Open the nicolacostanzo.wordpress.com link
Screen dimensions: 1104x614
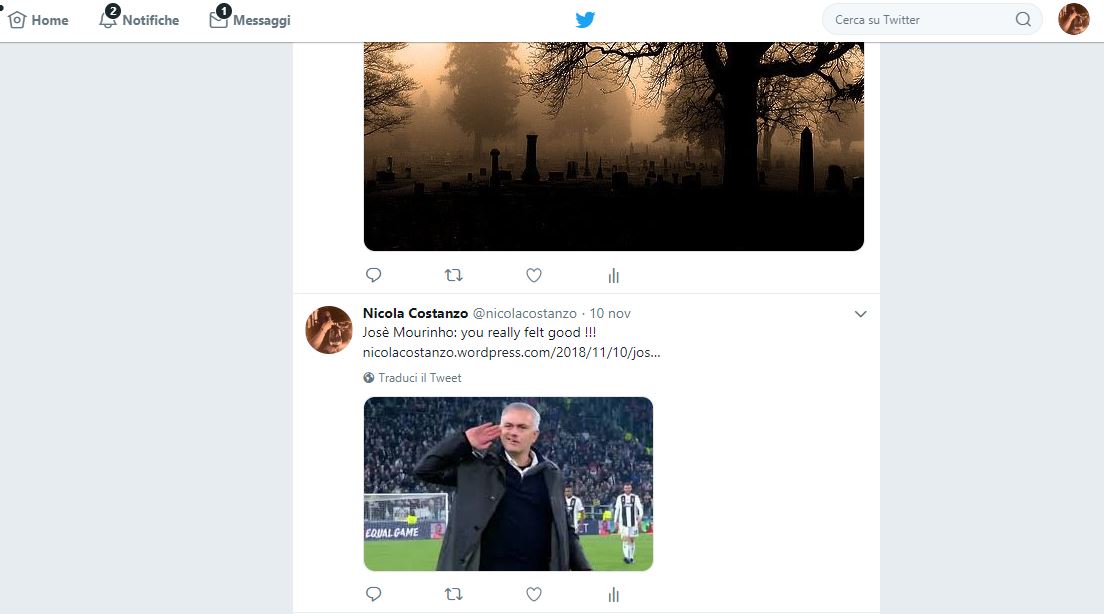pos(511,352)
